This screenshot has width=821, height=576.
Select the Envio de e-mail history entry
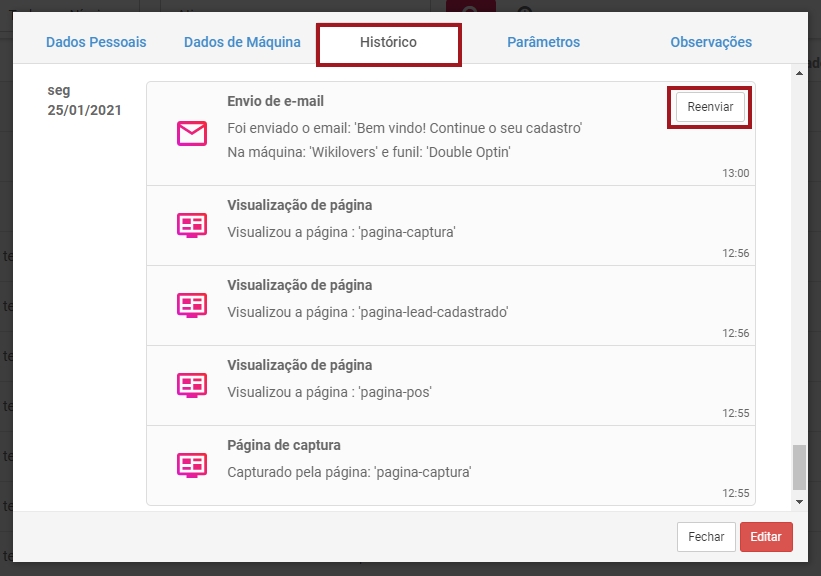pos(451,134)
